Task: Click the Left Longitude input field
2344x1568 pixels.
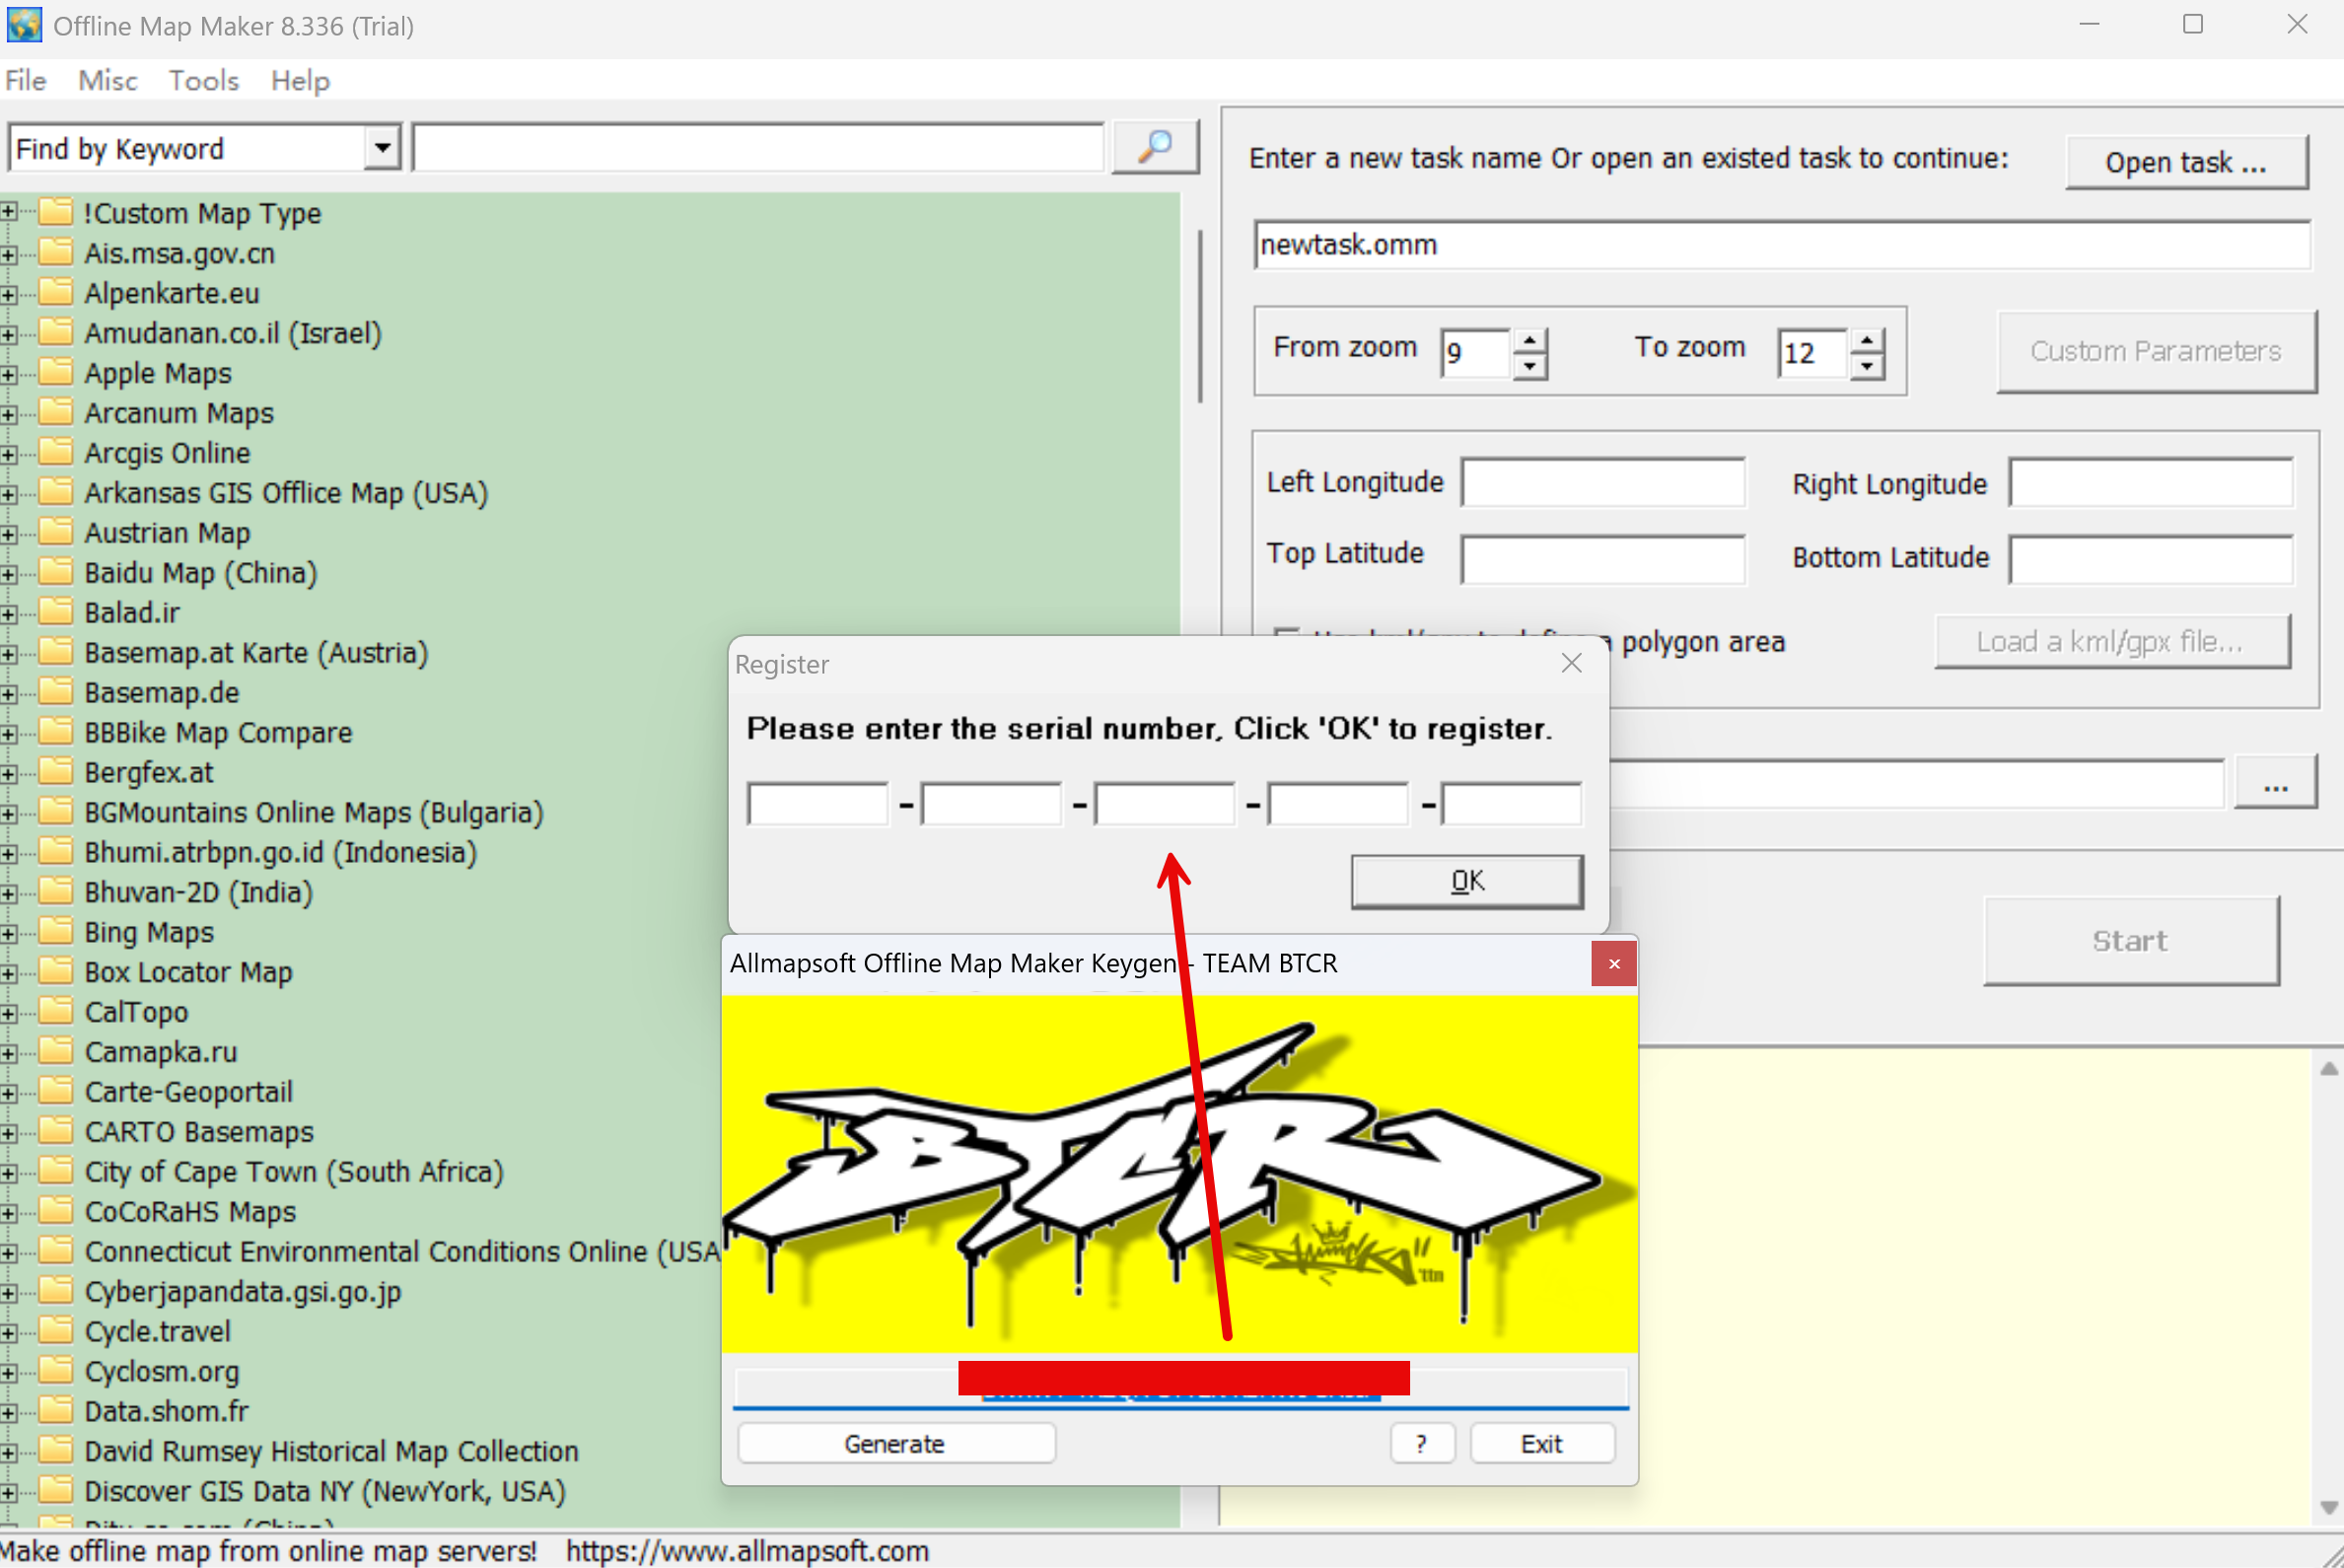Action: tap(1602, 483)
